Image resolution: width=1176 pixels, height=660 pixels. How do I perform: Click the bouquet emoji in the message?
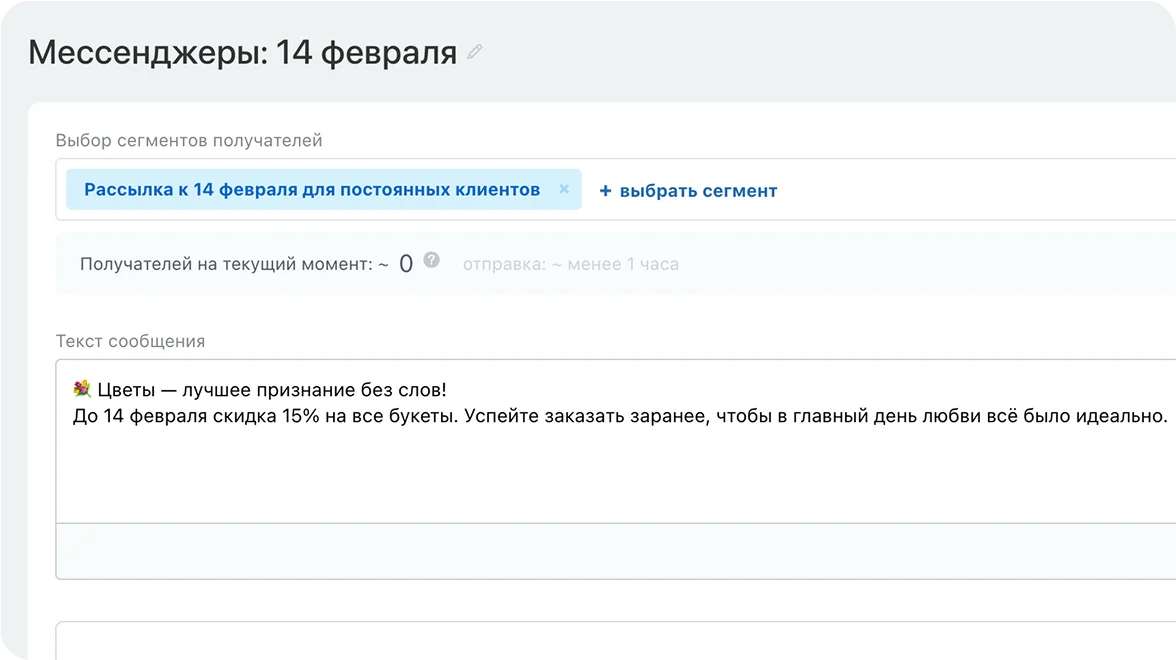82,388
